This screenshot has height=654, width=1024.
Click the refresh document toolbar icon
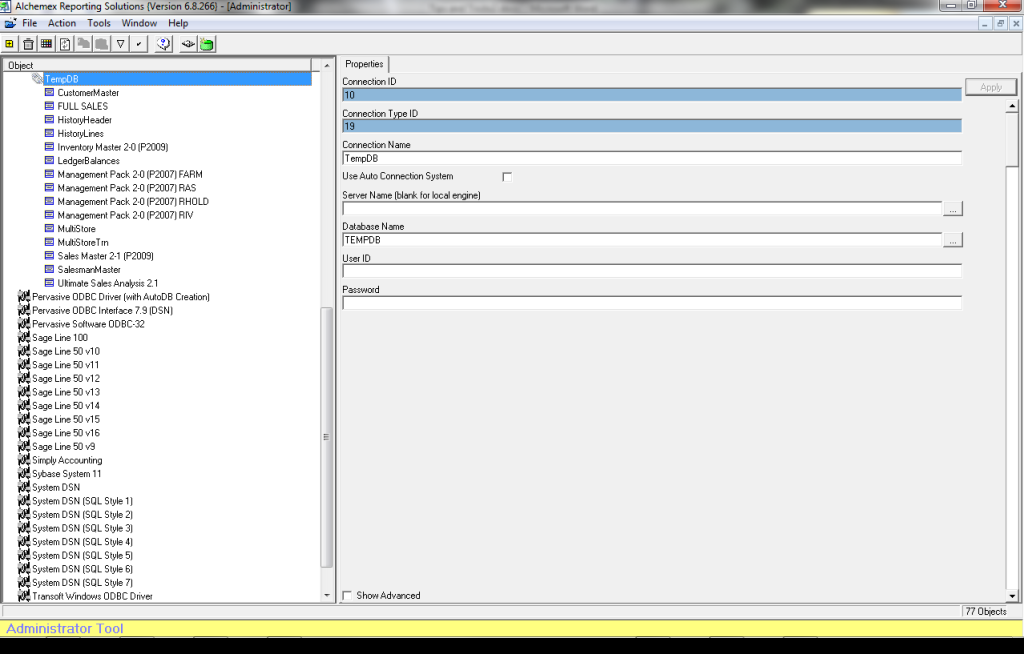tap(63, 43)
